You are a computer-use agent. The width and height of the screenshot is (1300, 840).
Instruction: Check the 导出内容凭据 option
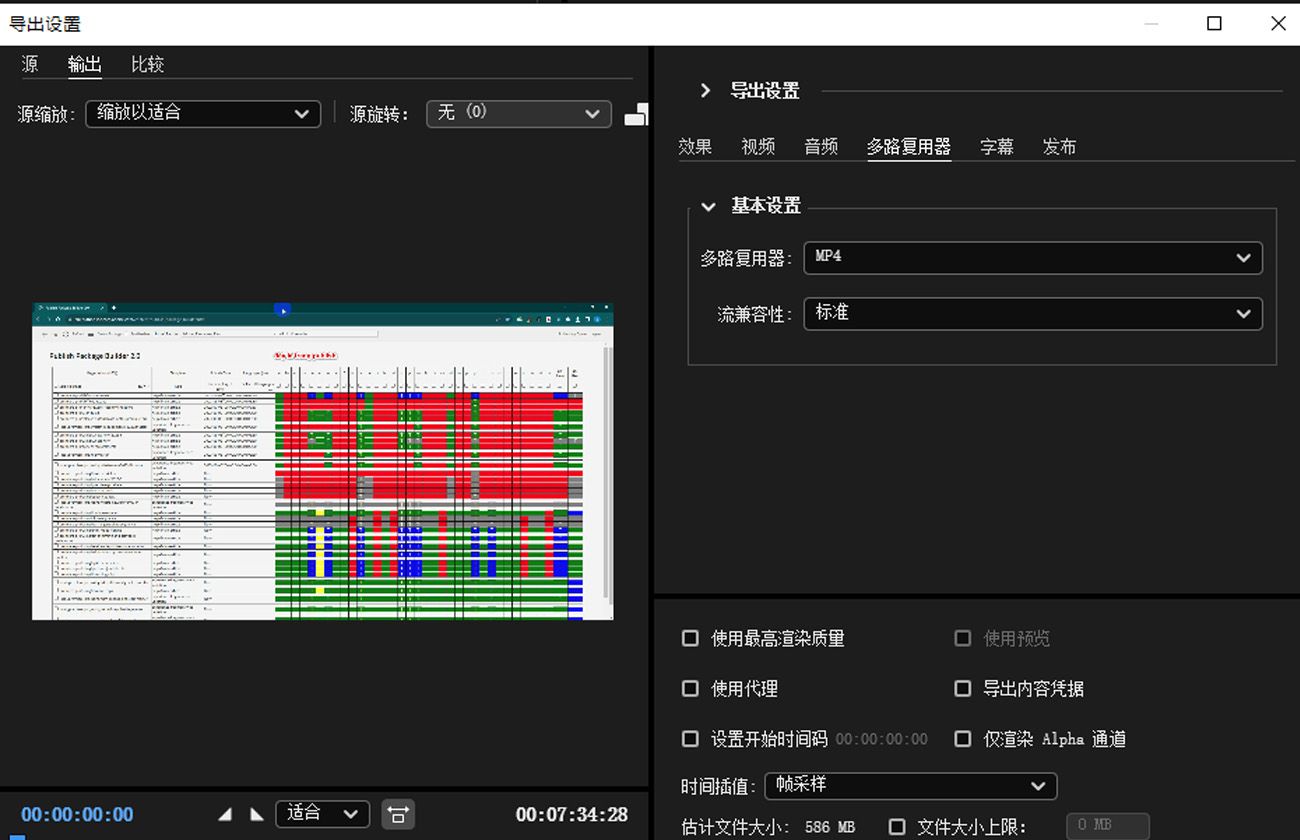[962, 688]
